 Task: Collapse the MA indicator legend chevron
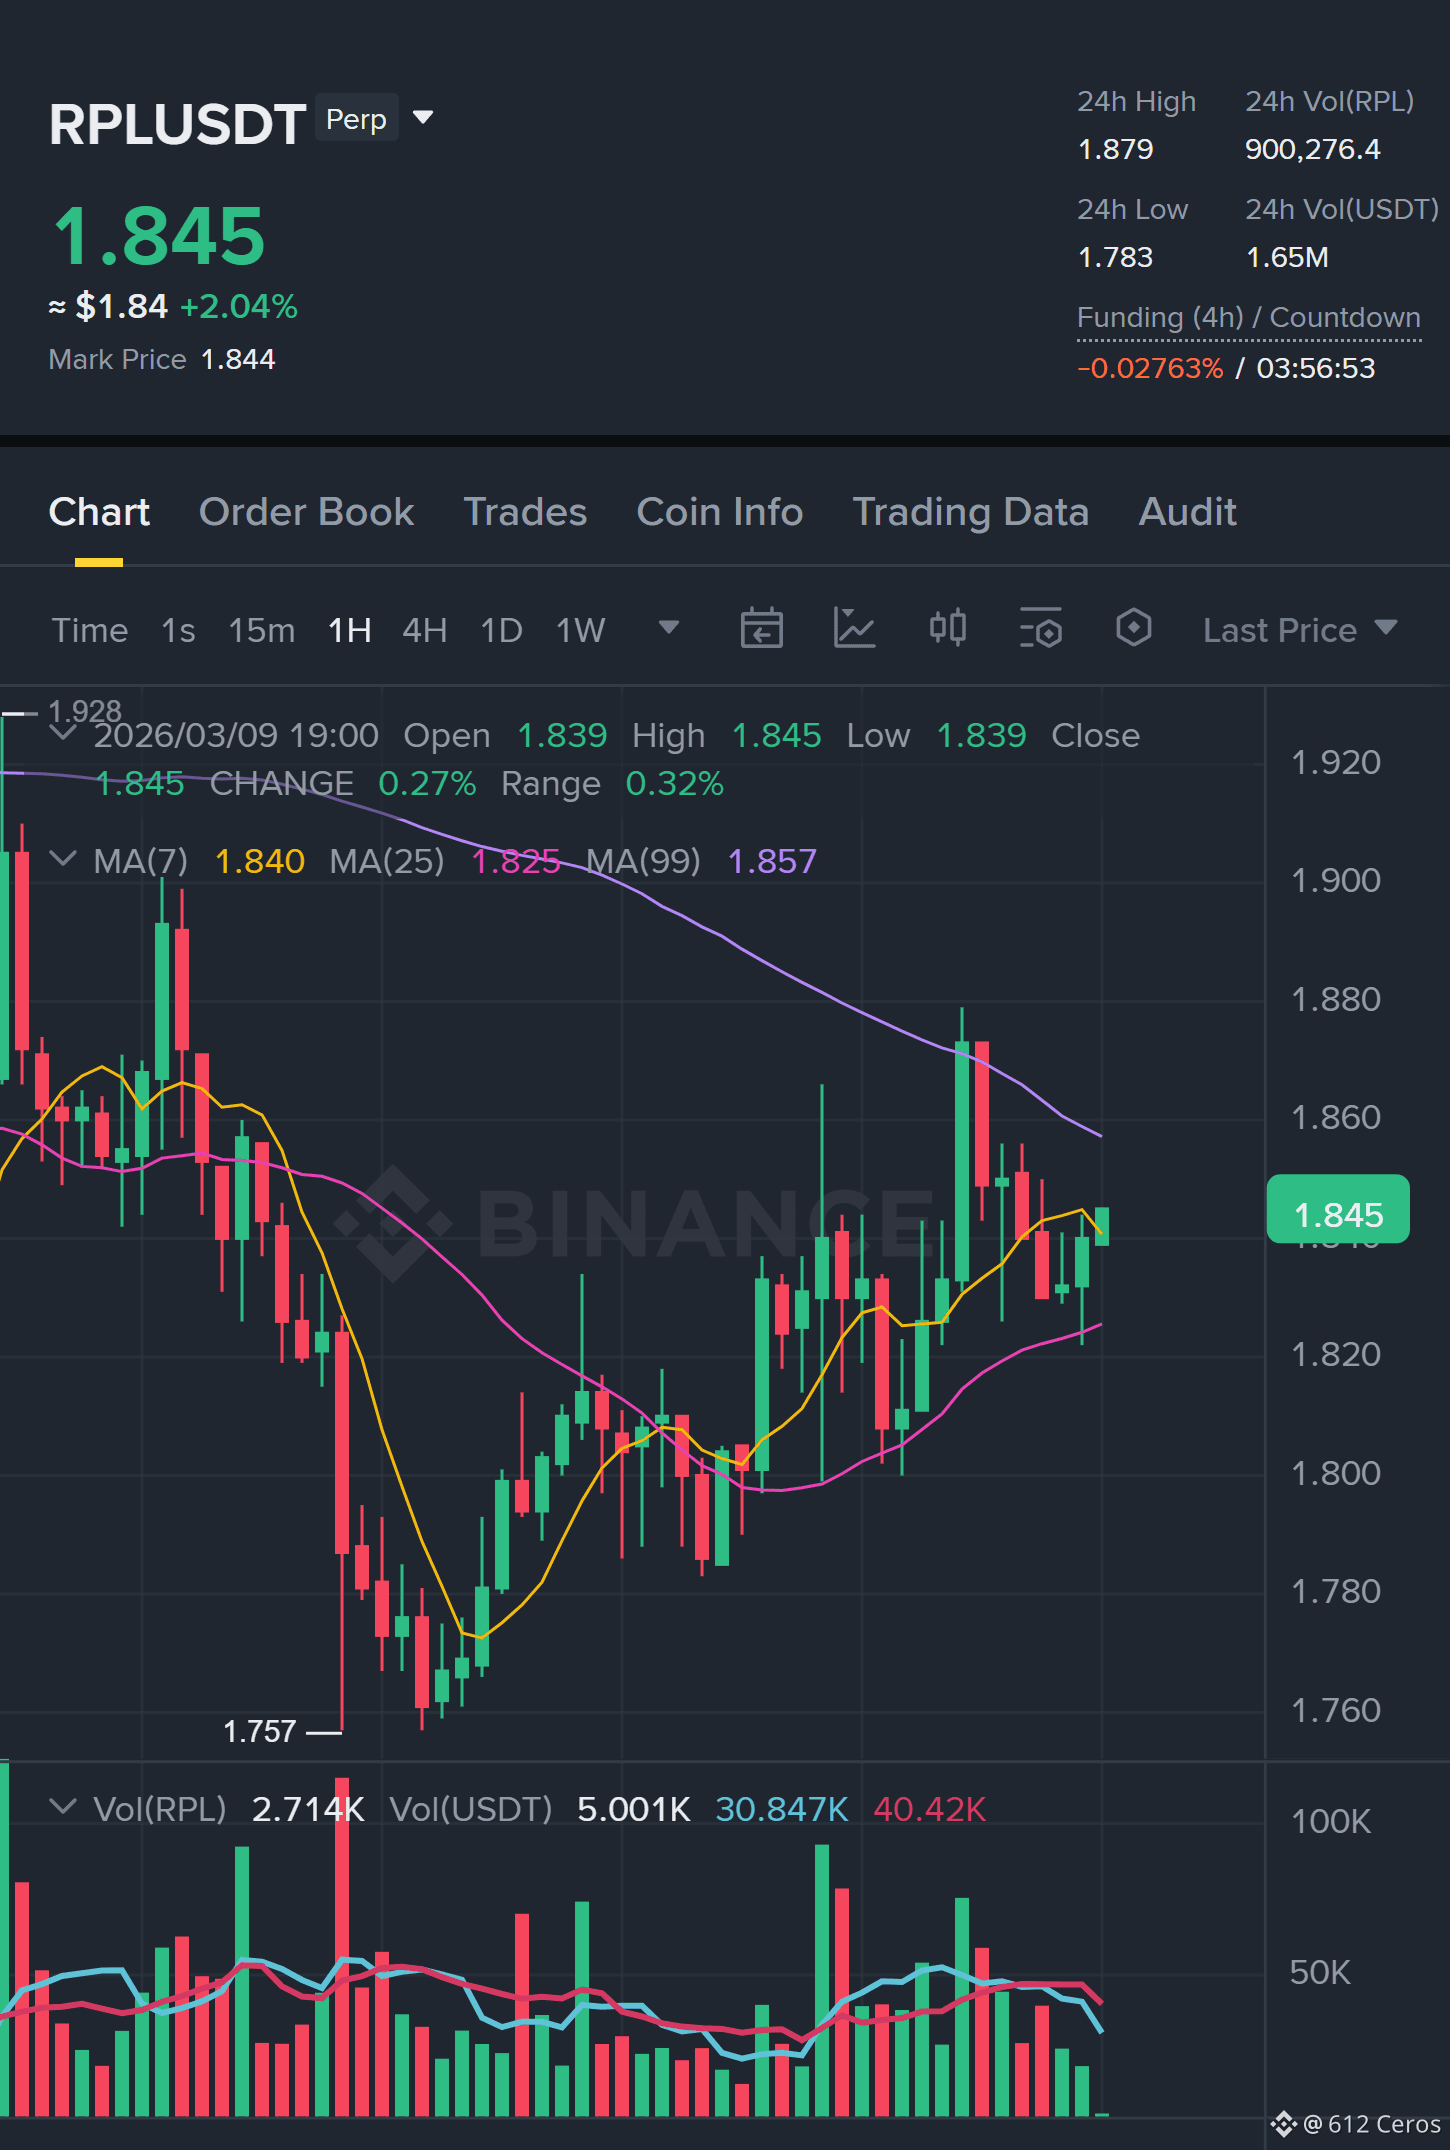[x=63, y=859]
